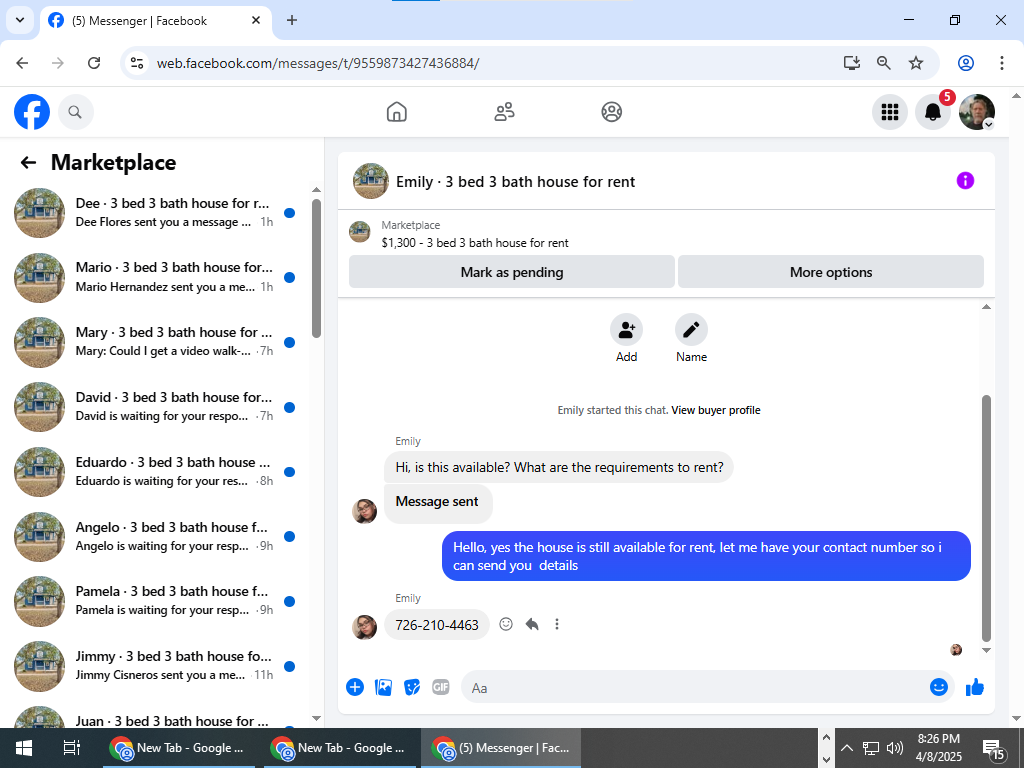Open a new browser tab
Screen dimensions: 1024x768
tap(292, 20)
